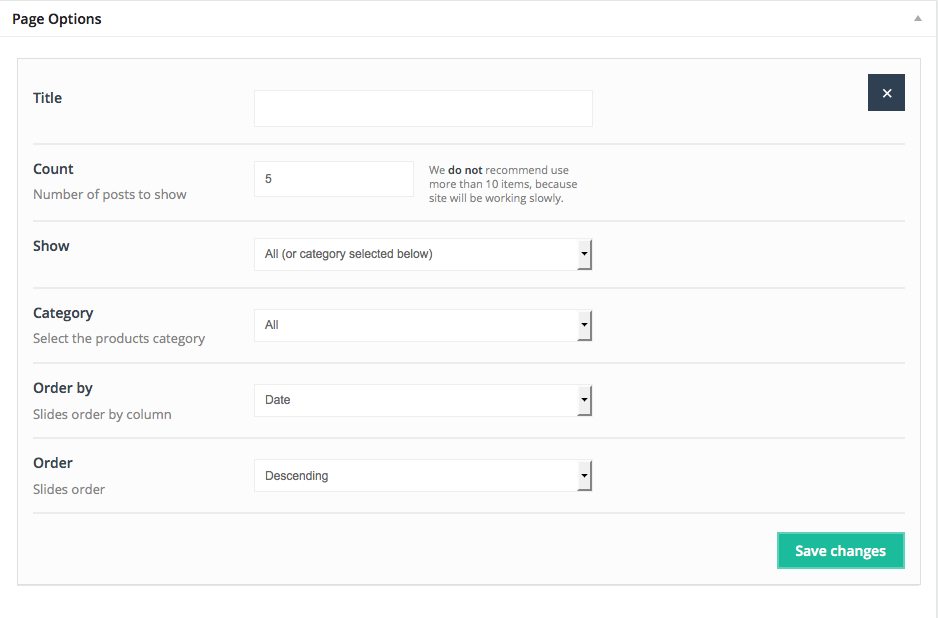Image resolution: width=938 pixels, height=618 pixels.
Task: Click the 'Order by' field label
Action: click(63, 388)
